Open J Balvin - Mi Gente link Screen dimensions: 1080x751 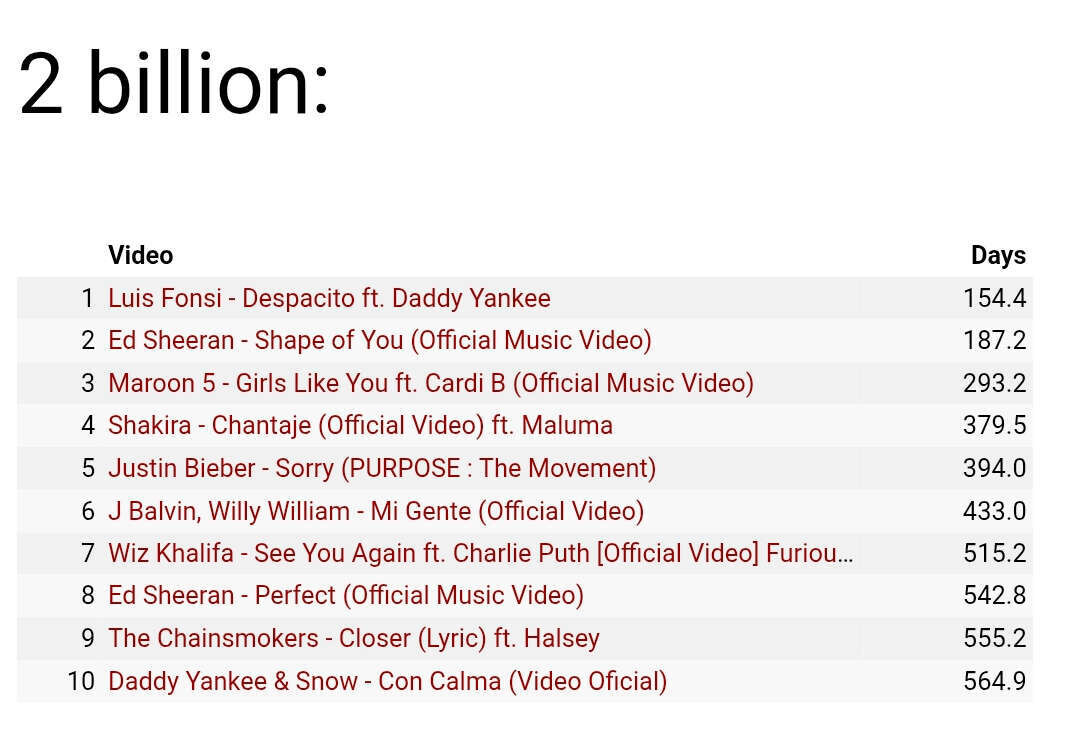coord(376,511)
